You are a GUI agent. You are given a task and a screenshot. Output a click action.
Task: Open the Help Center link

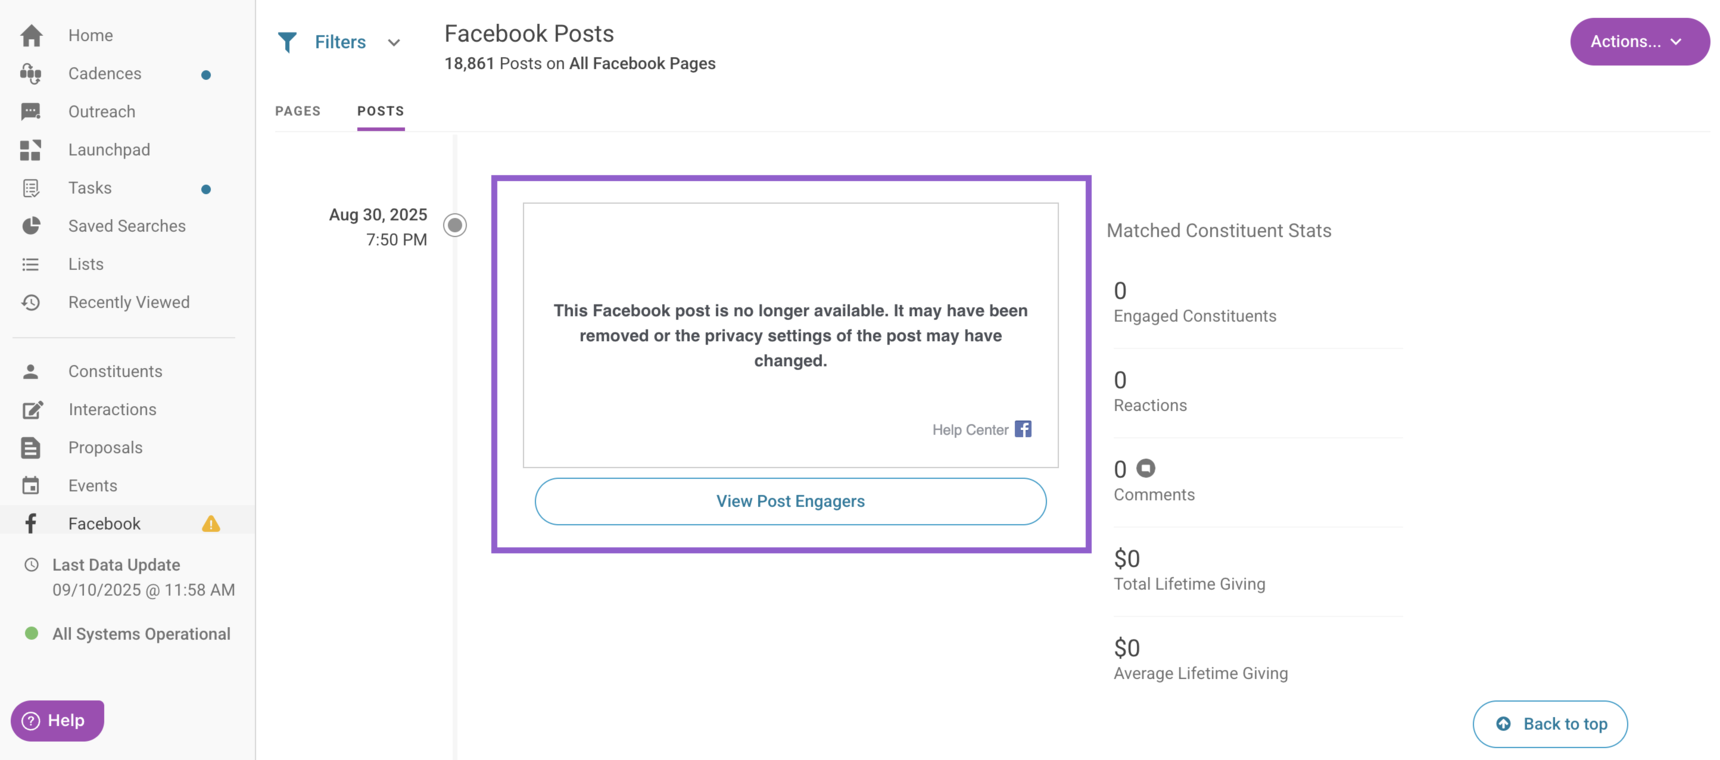tap(970, 430)
